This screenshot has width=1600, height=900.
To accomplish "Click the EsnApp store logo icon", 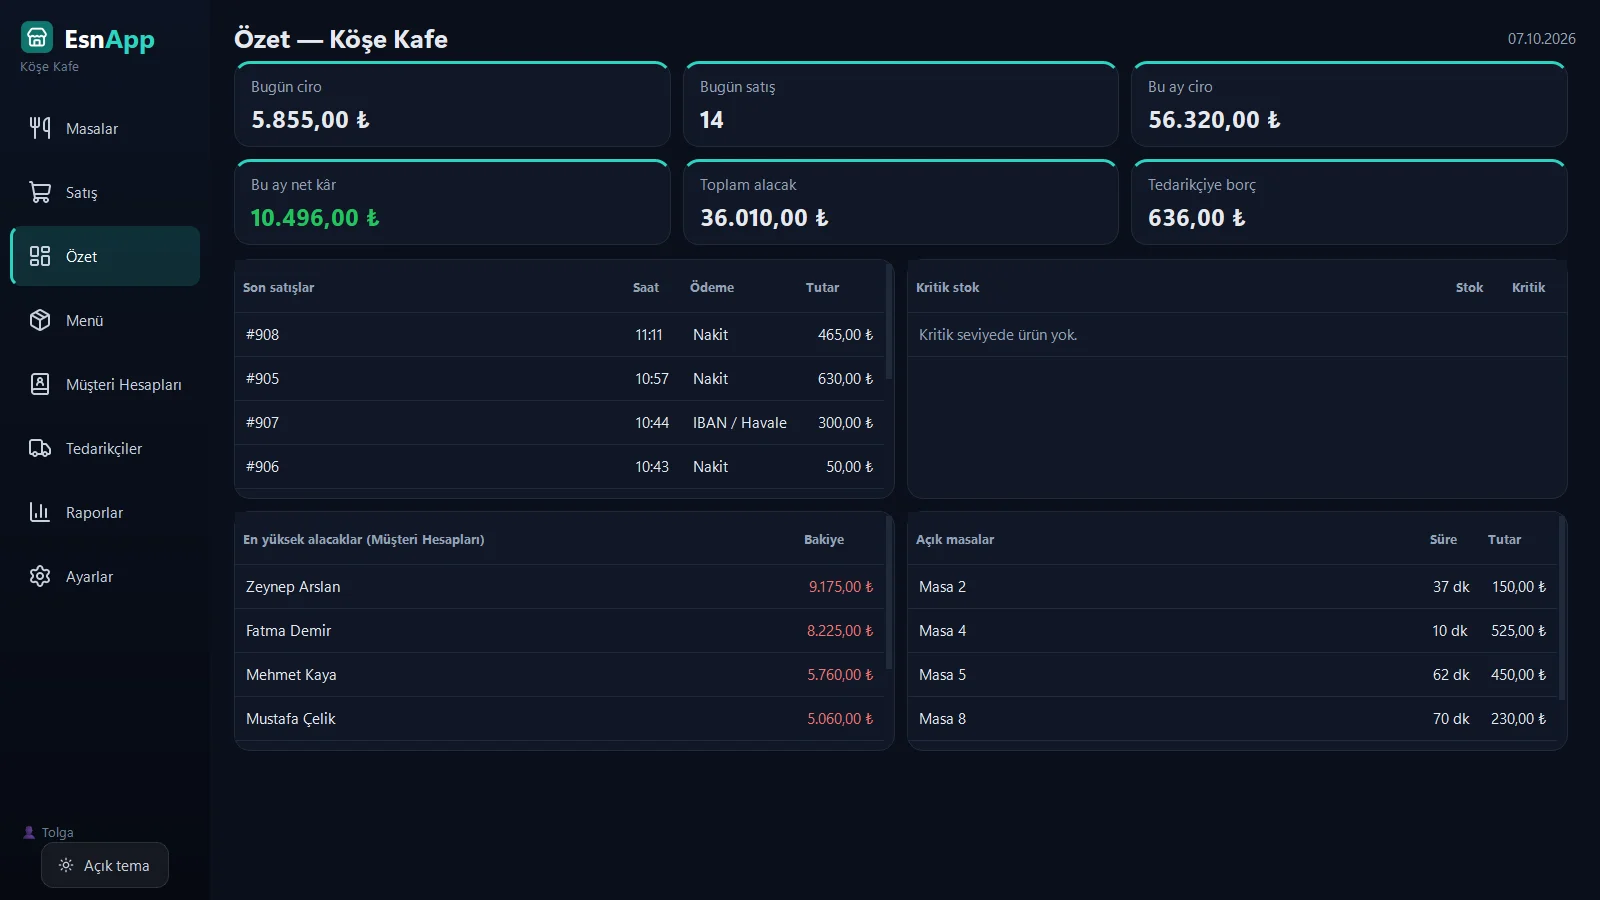I will (x=37, y=38).
